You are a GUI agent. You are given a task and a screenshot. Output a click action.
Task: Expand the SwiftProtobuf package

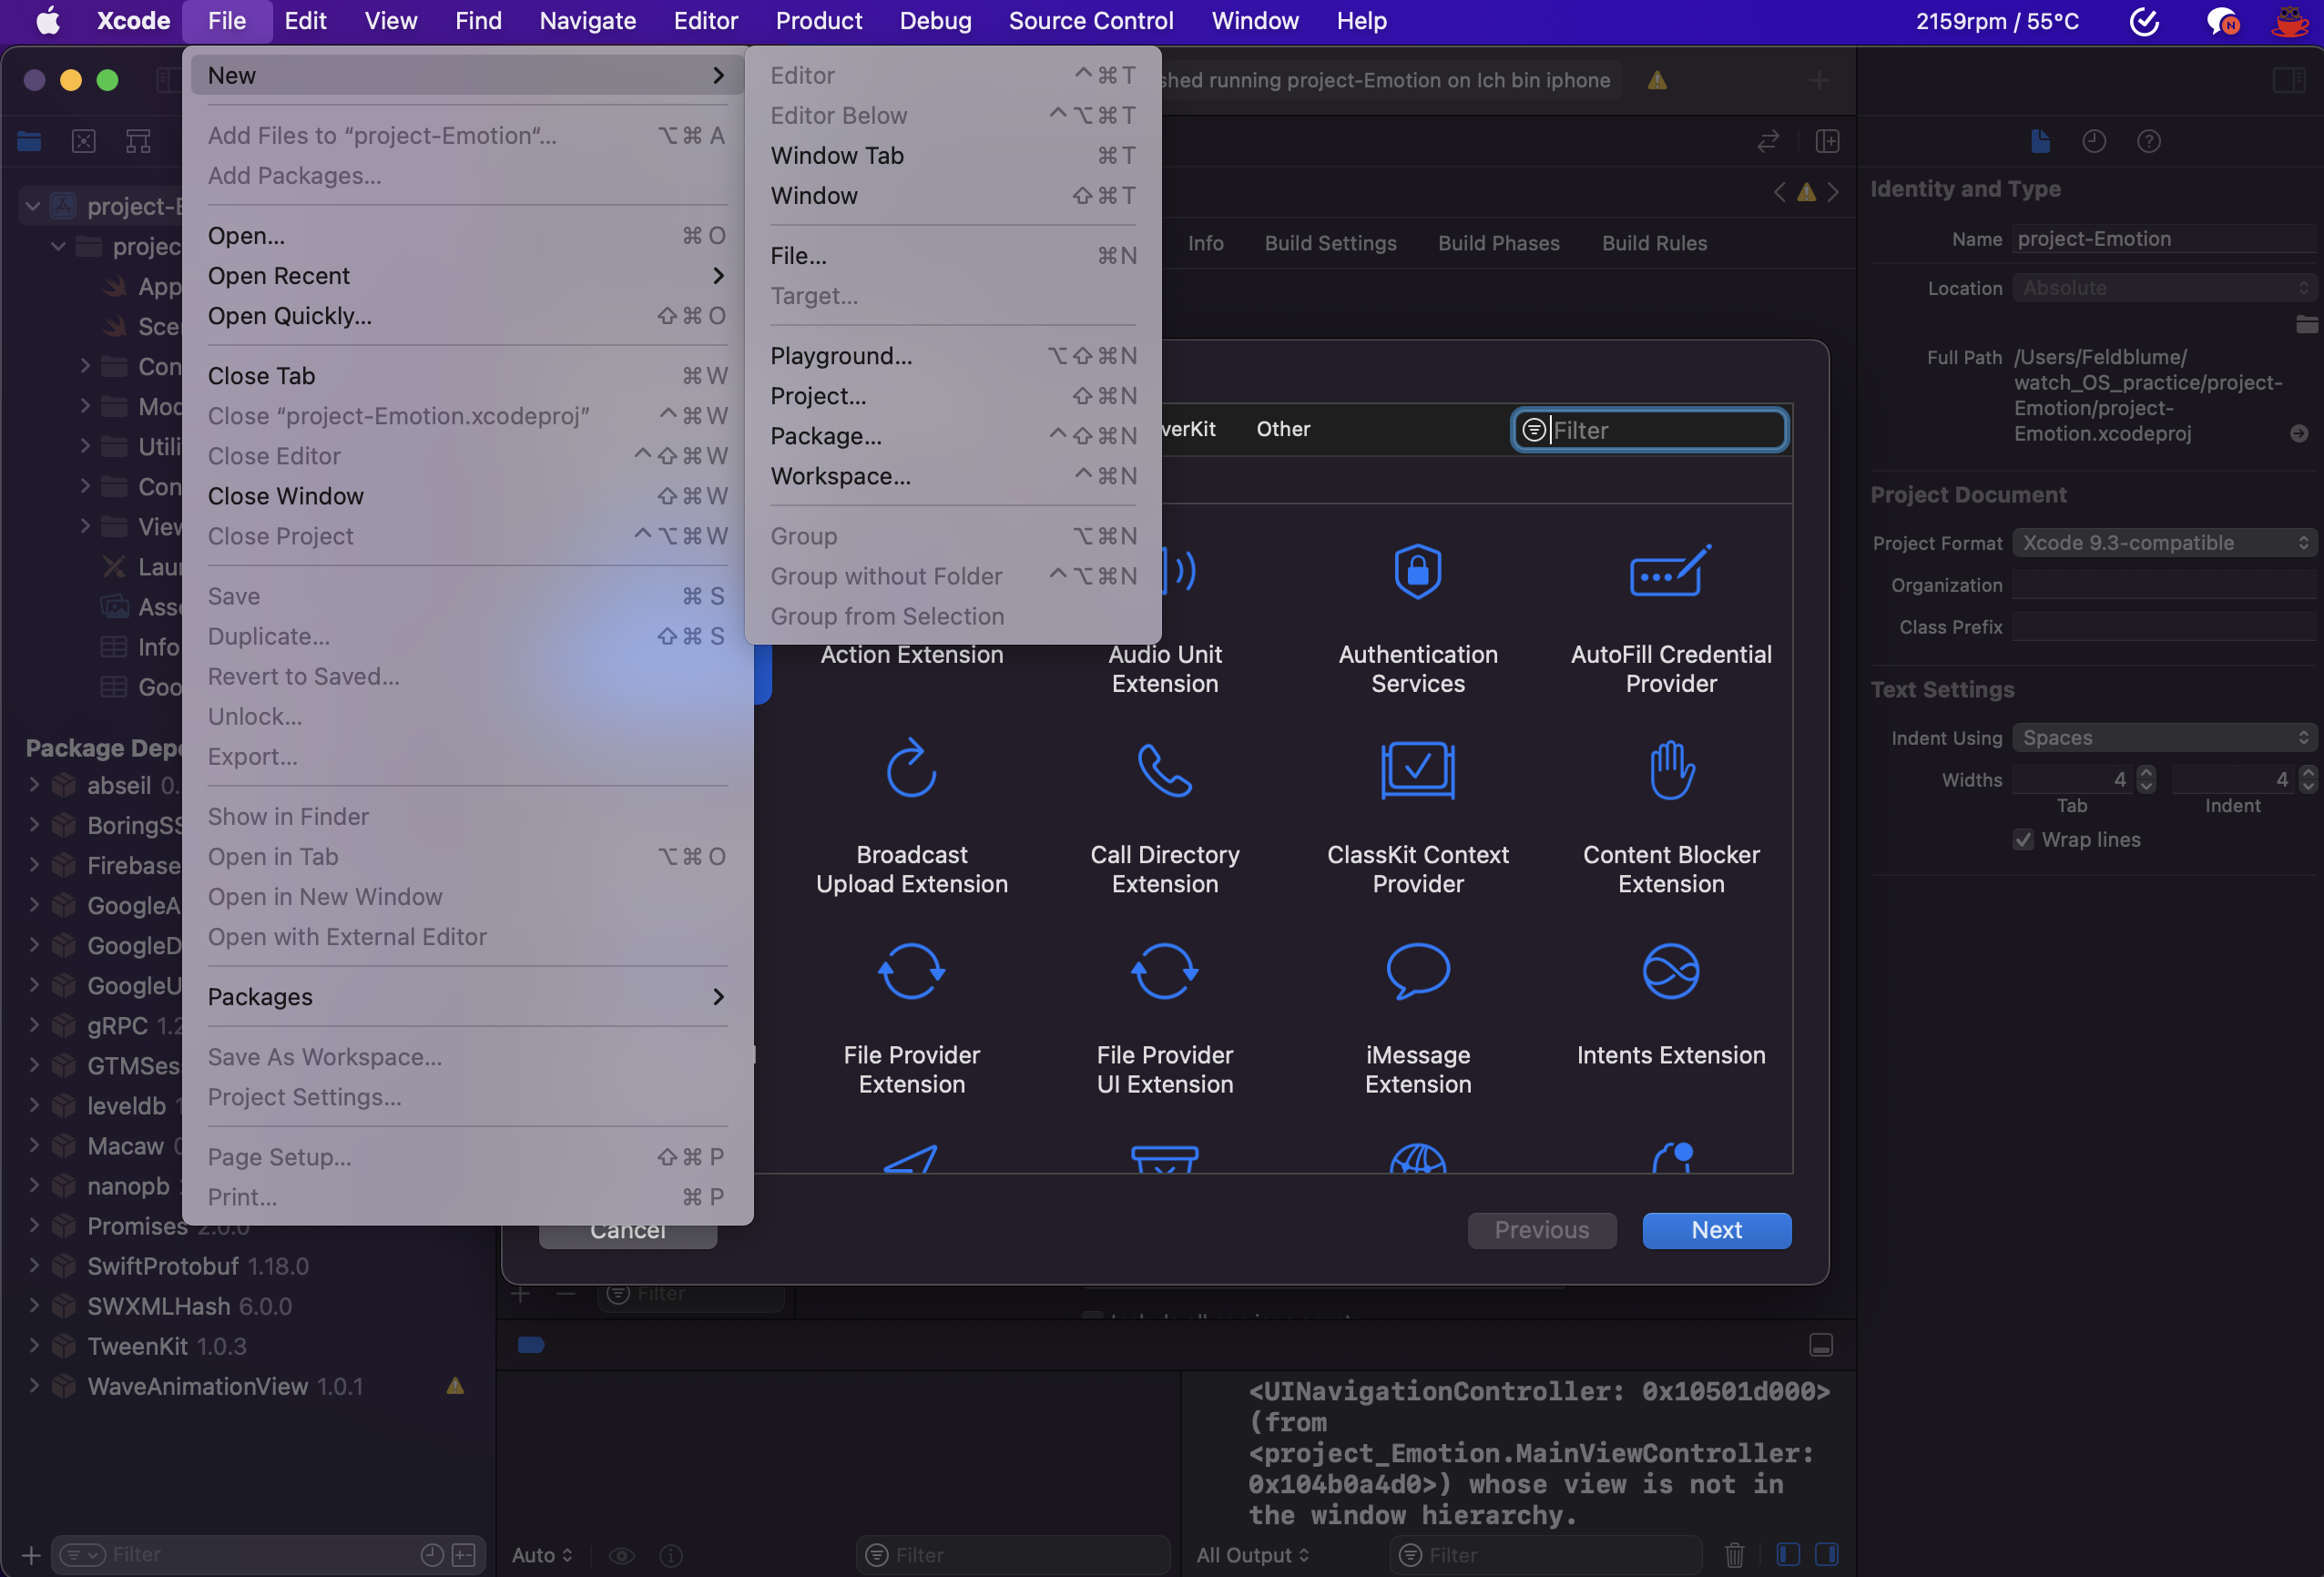tap(34, 1265)
